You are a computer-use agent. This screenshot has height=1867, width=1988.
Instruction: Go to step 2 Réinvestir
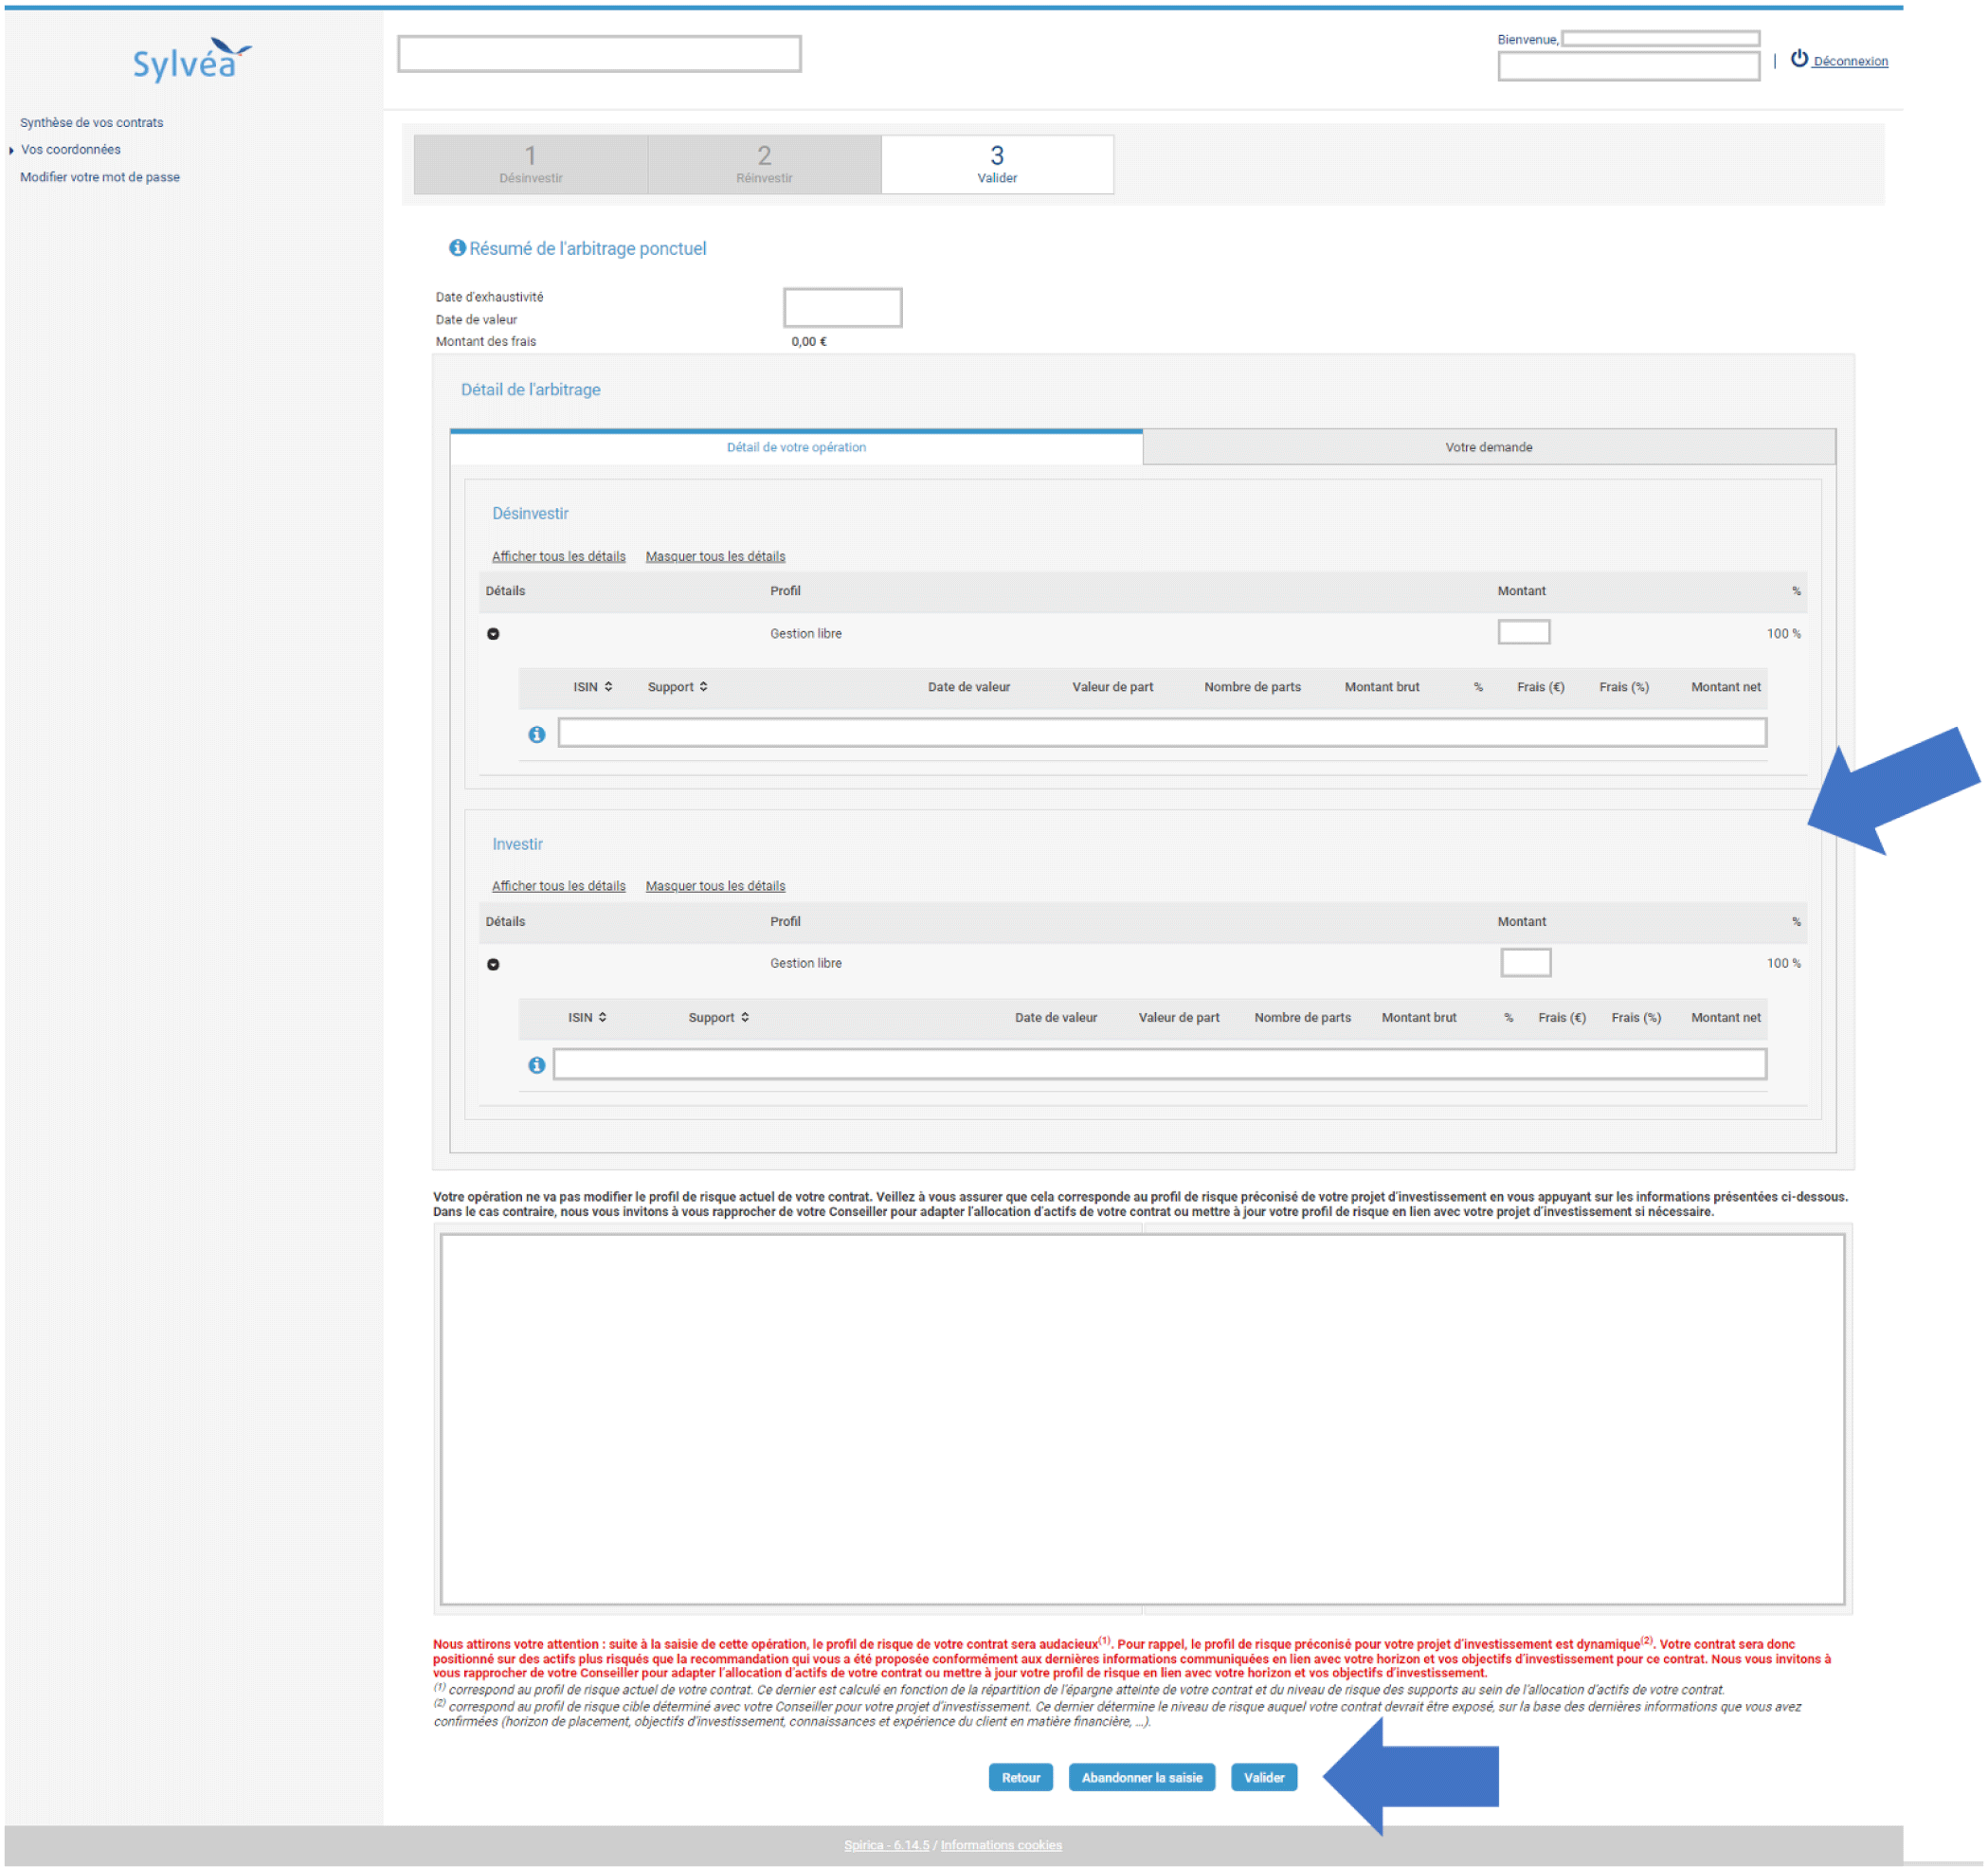pyautogui.click(x=764, y=164)
